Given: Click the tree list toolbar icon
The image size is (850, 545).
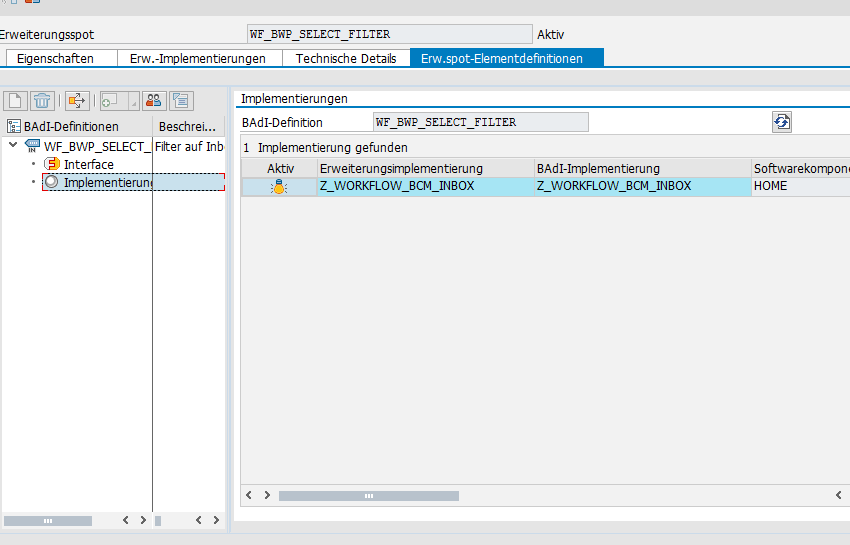Looking at the screenshot, I should 181,100.
